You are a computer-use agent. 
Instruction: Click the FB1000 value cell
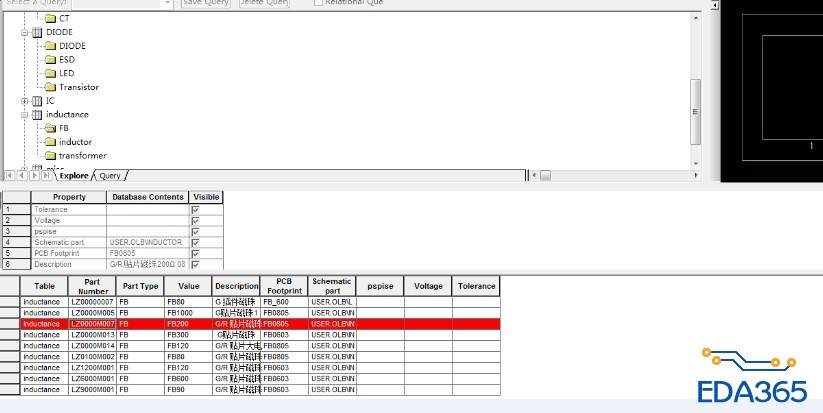pos(188,313)
